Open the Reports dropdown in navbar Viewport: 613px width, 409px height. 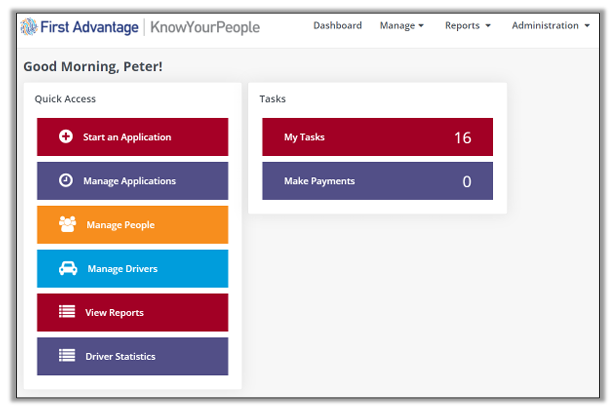coord(468,26)
